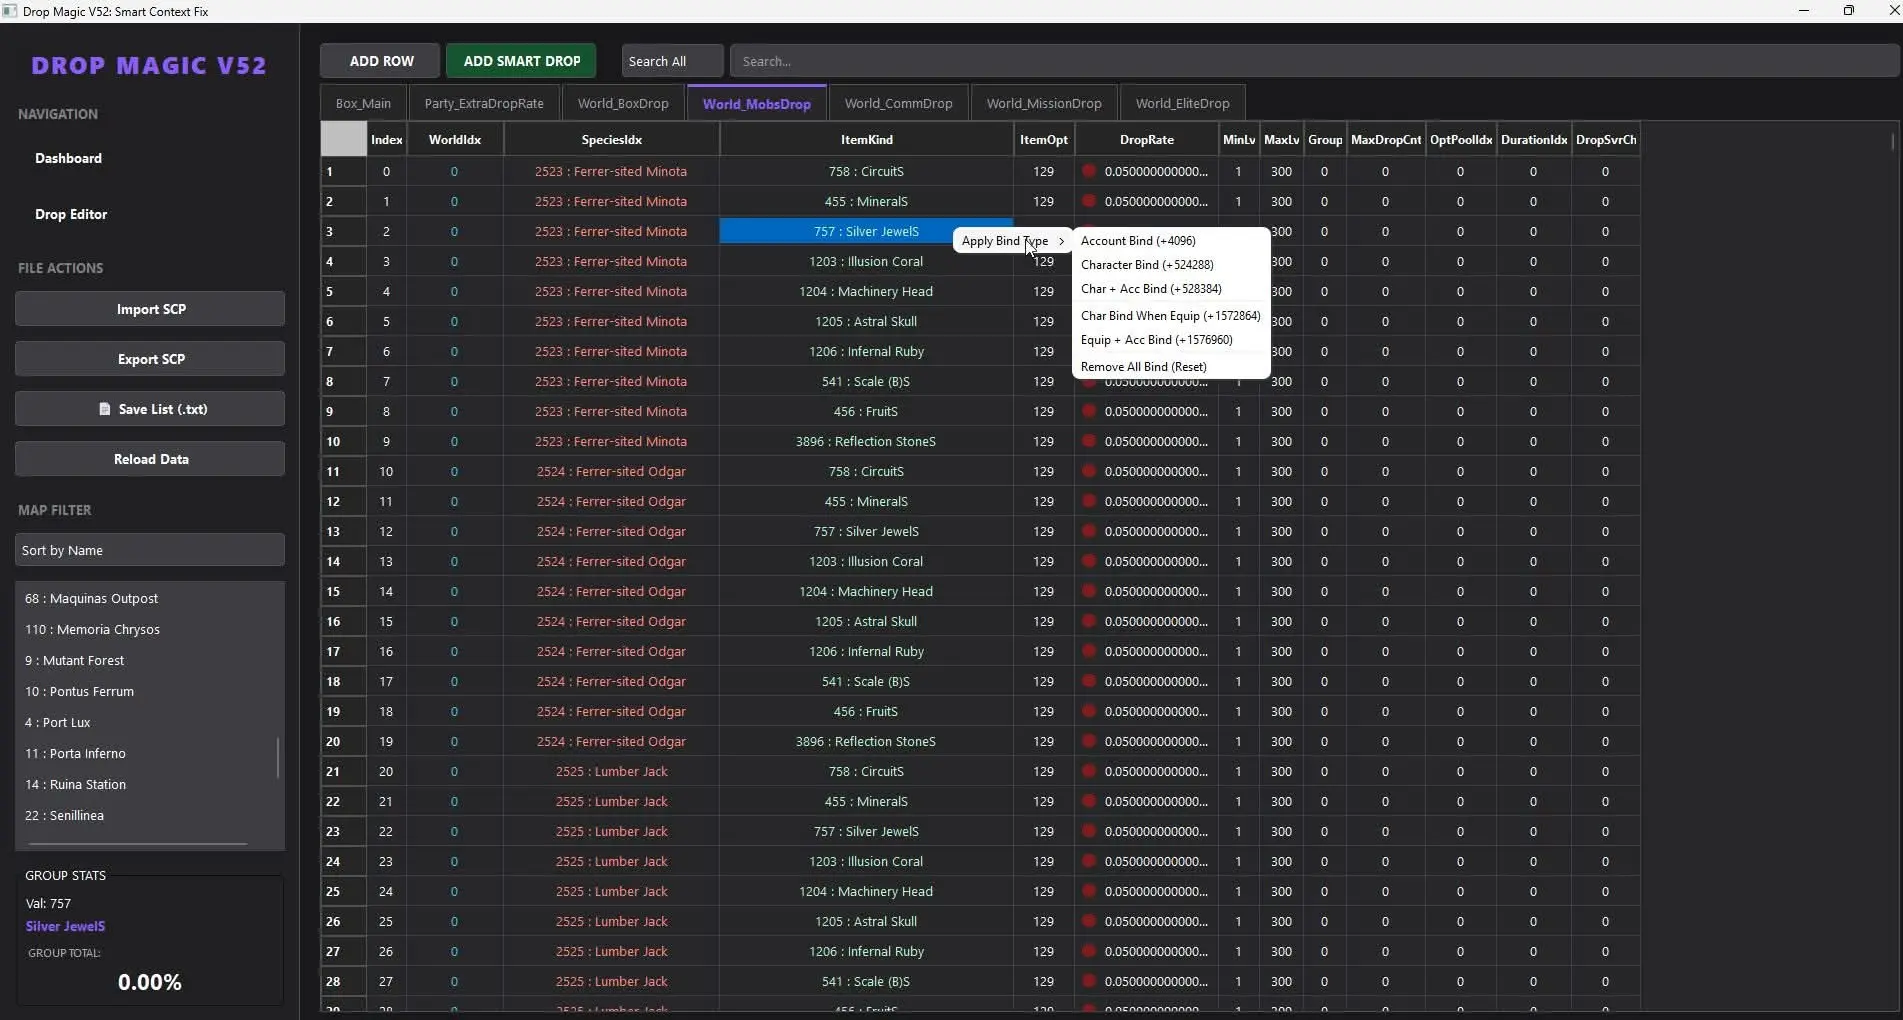Click the ItemKind column header
This screenshot has width=1903, height=1020.
point(866,140)
